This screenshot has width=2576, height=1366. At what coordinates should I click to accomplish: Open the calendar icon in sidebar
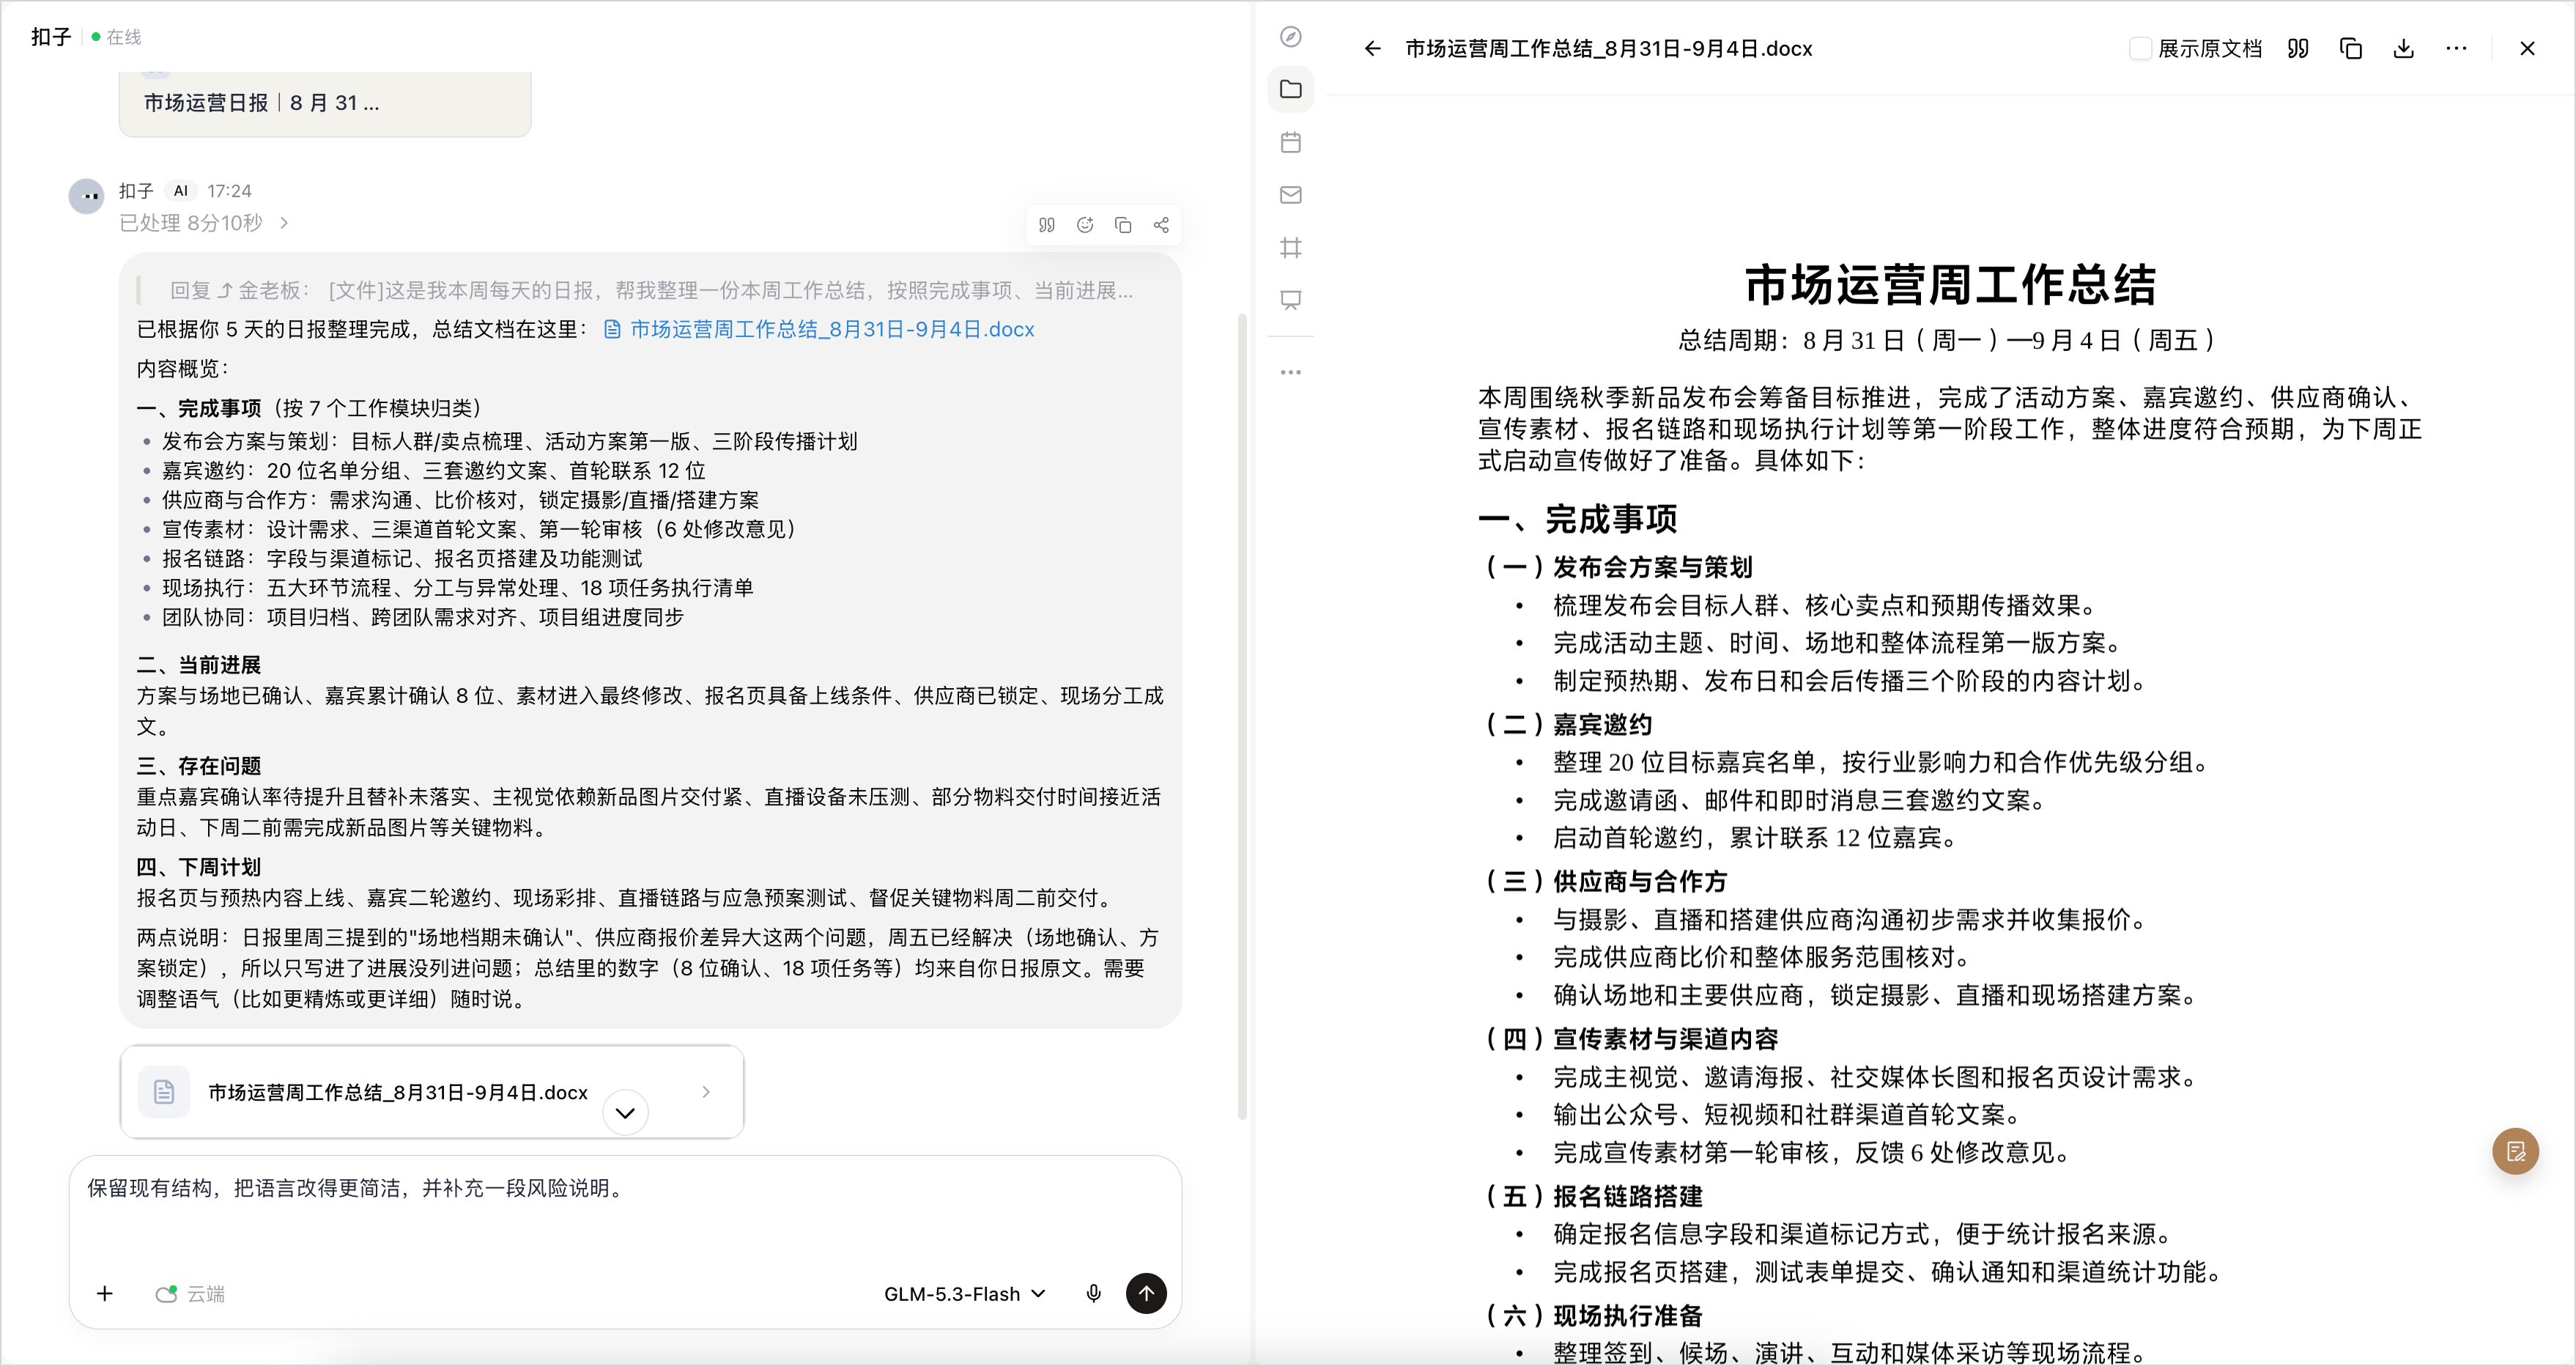(x=1291, y=142)
